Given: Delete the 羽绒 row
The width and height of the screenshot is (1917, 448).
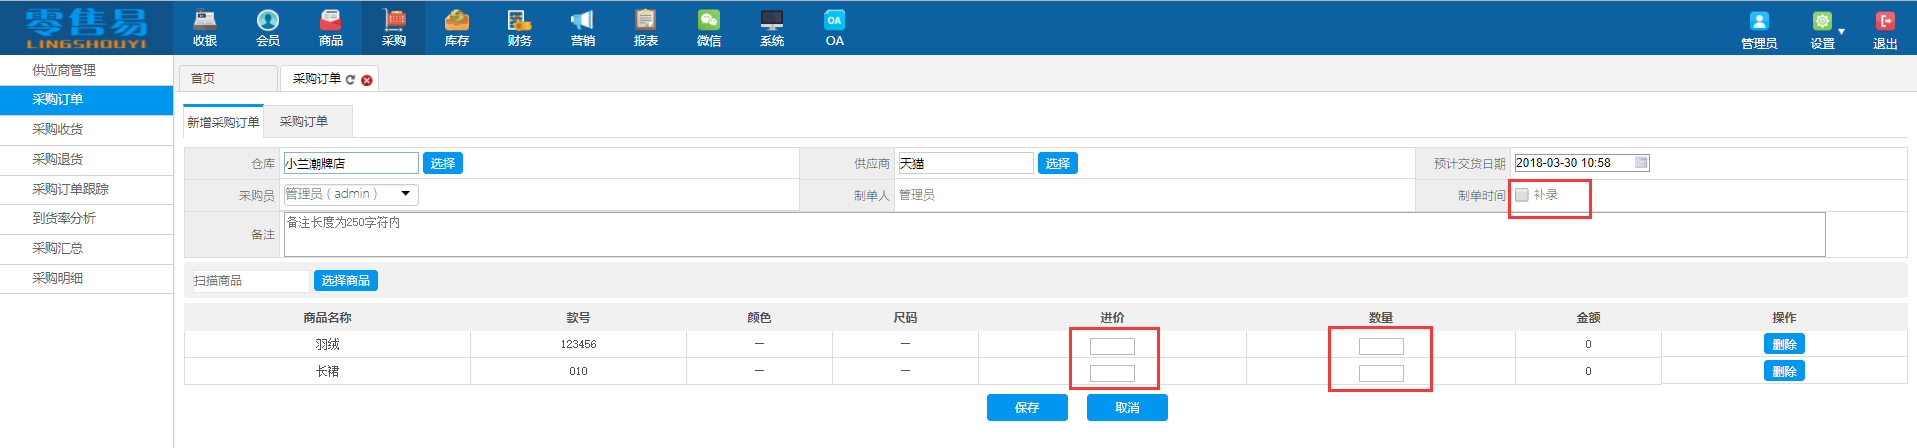Looking at the screenshot, I should [x=1784, y=344].
